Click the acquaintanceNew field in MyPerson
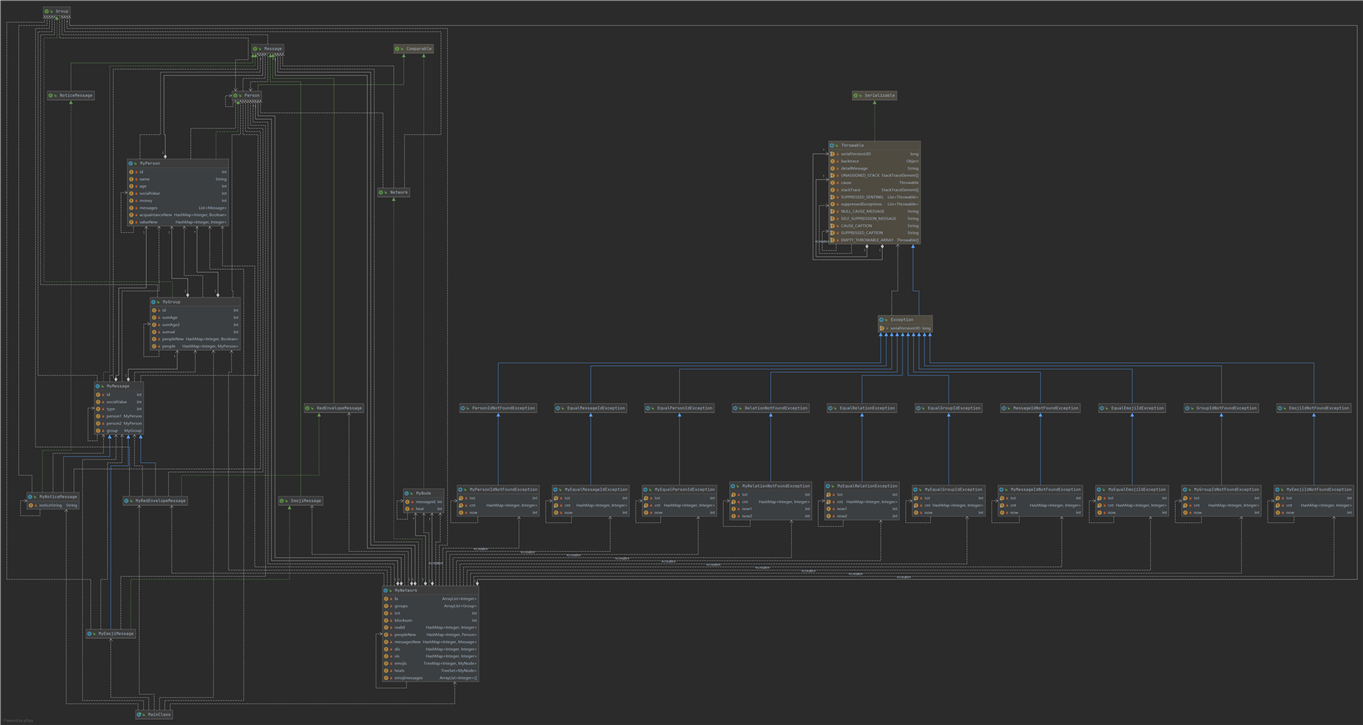Screen dimensions: 1363x725 (x=178, y=215)
